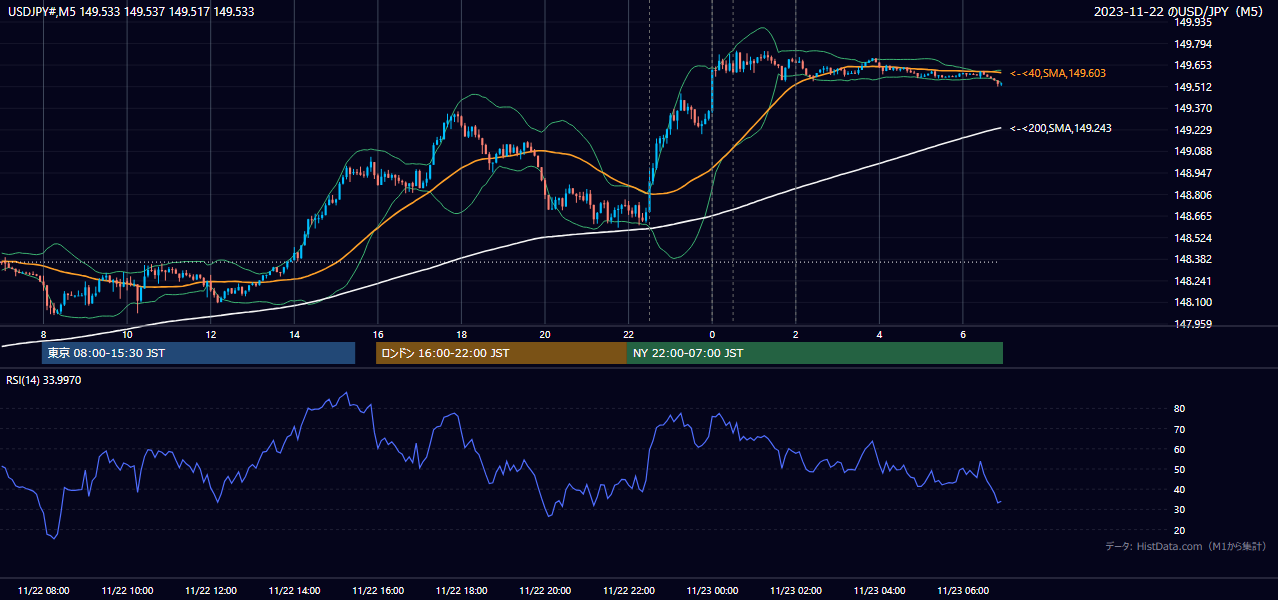
Task: Click the 149.512 price axis label
Action: (x=1194, y=86)
